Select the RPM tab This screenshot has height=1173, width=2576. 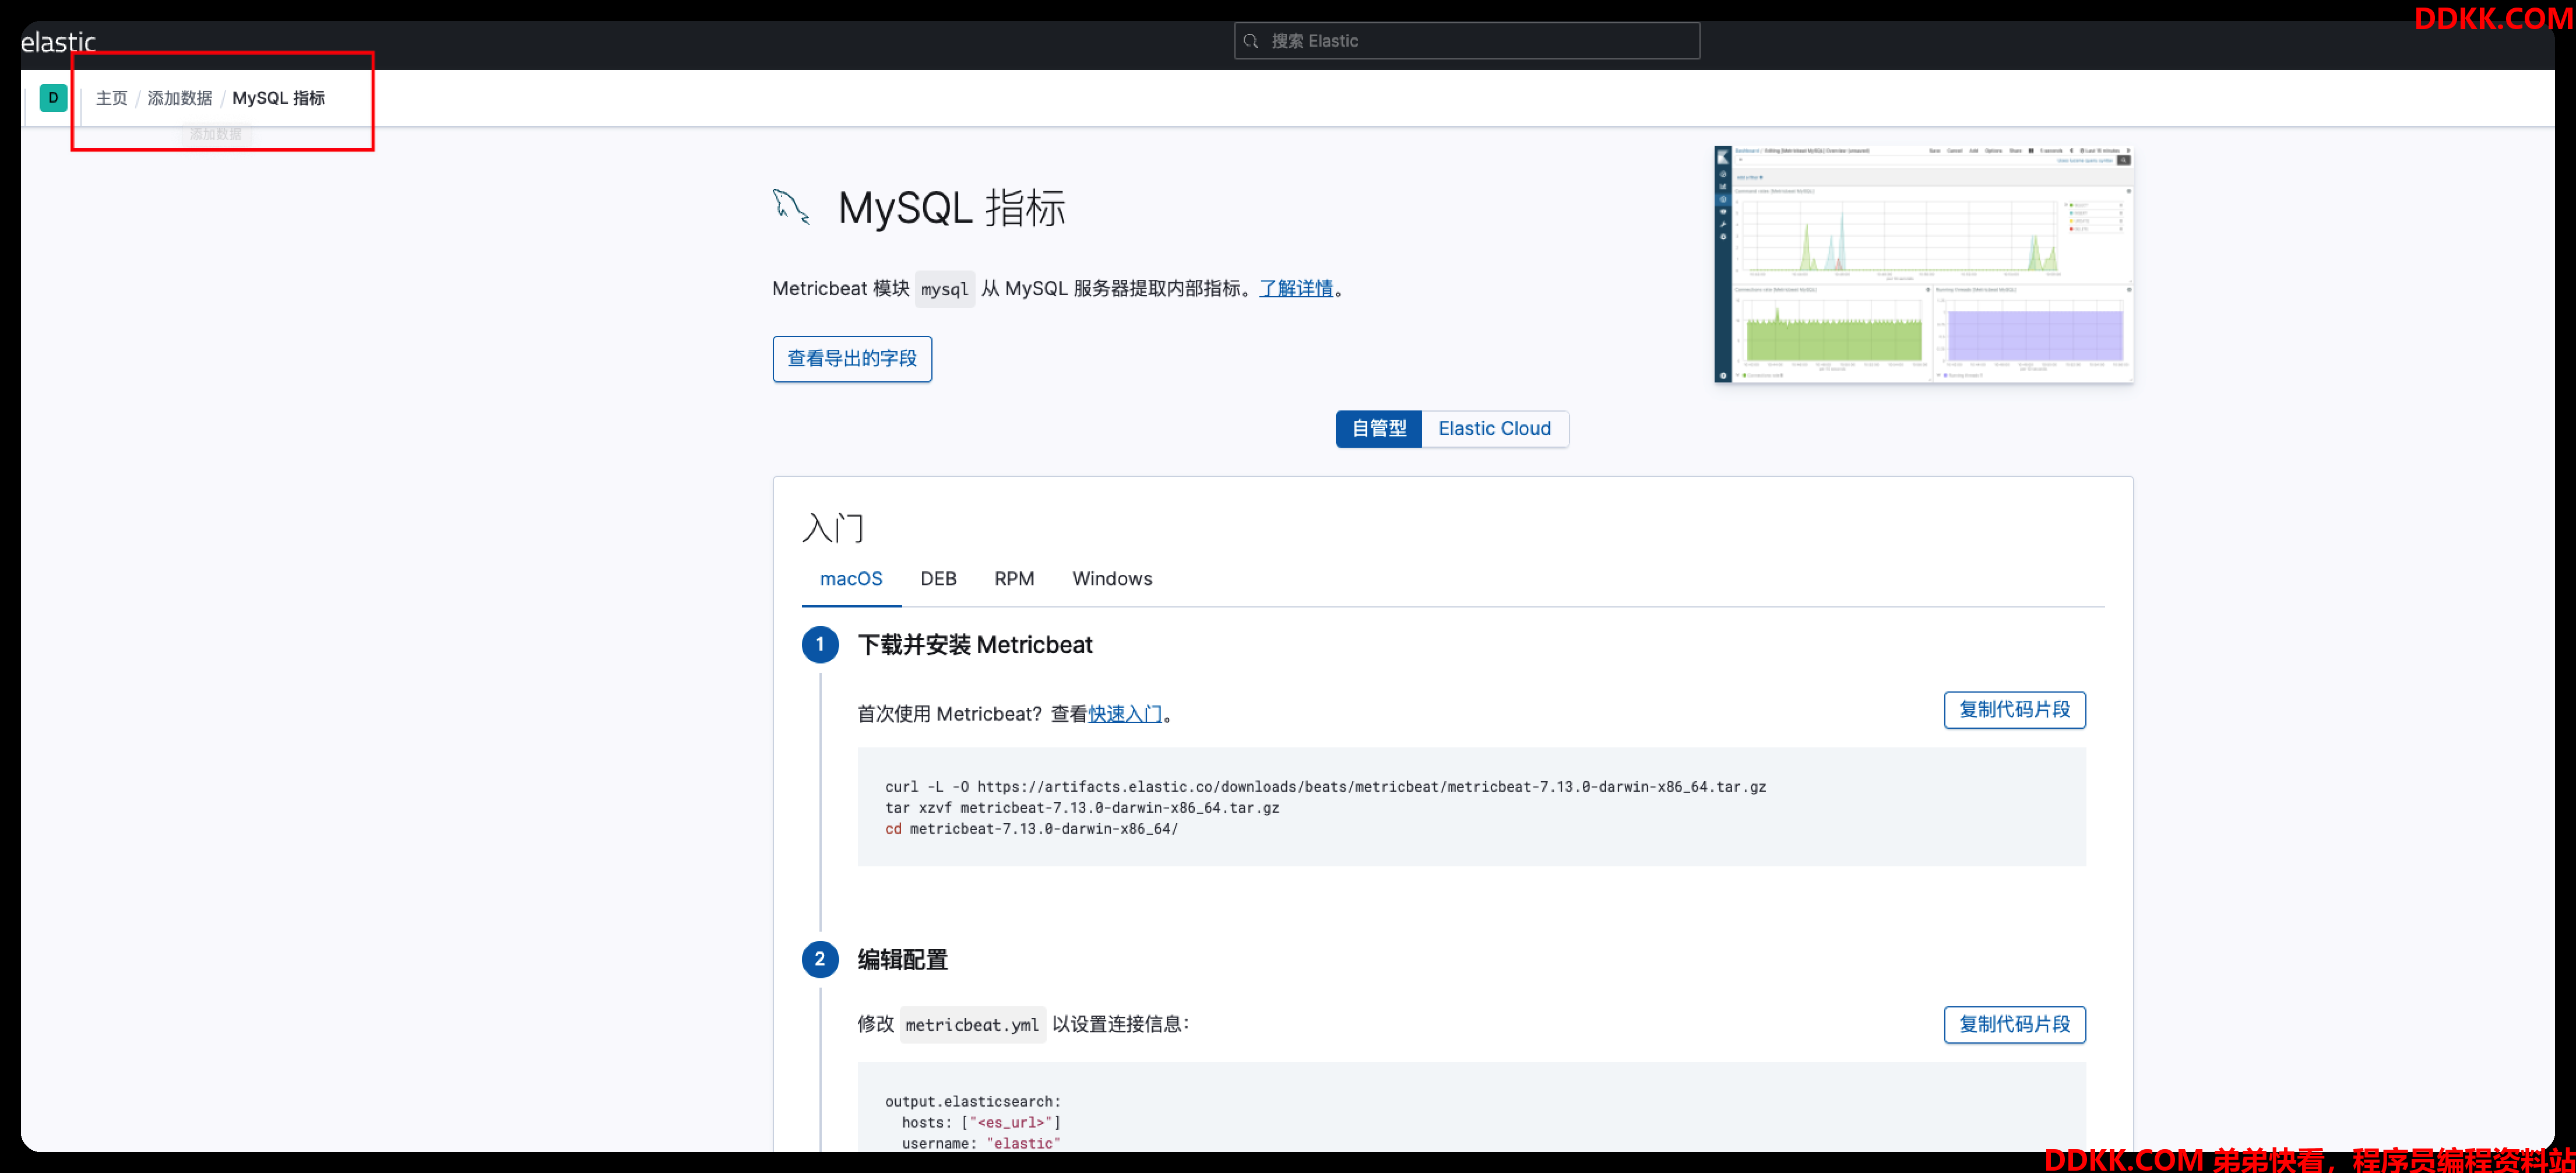point(1014,579)
